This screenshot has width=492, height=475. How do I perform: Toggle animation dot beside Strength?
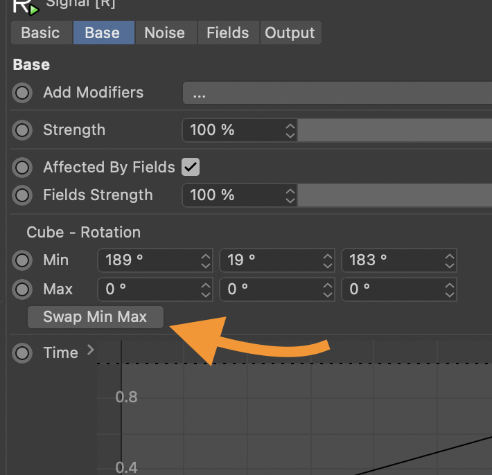point(22,130)
